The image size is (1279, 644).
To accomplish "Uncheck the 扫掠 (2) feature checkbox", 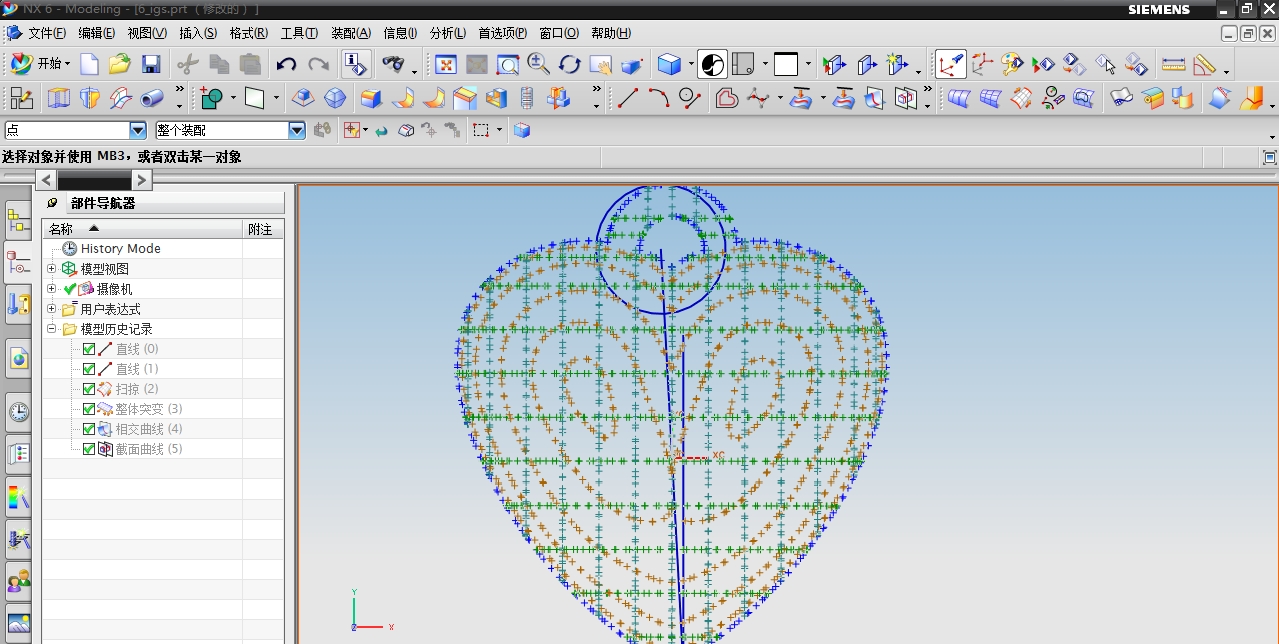I will [89, 389].
